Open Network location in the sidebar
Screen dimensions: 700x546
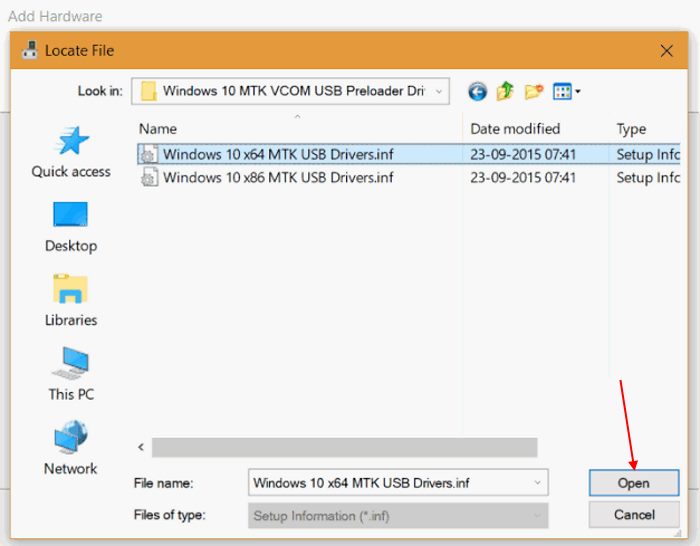tap(71, 448)
